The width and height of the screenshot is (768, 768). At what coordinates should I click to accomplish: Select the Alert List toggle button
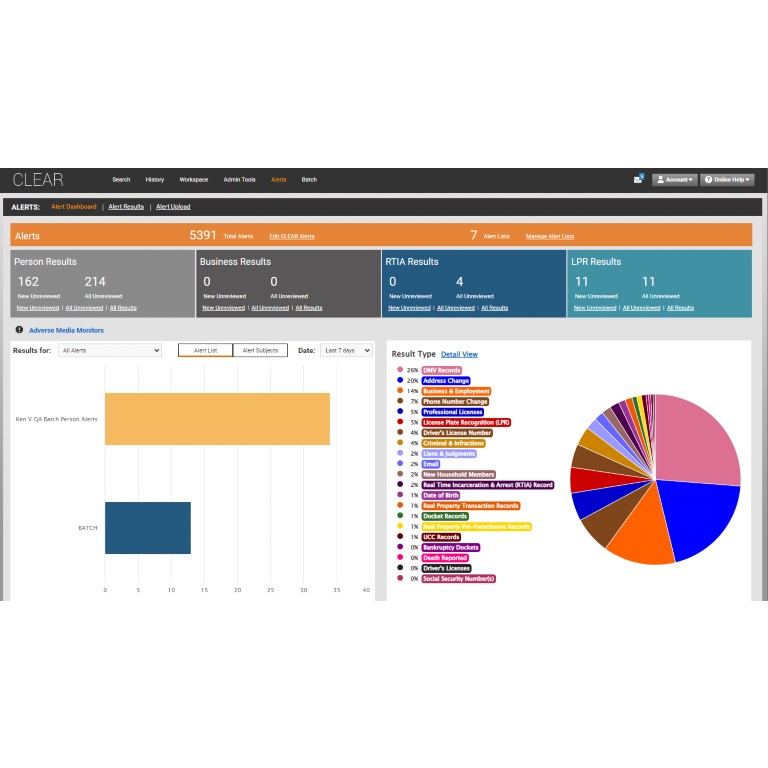coord(205,350)
